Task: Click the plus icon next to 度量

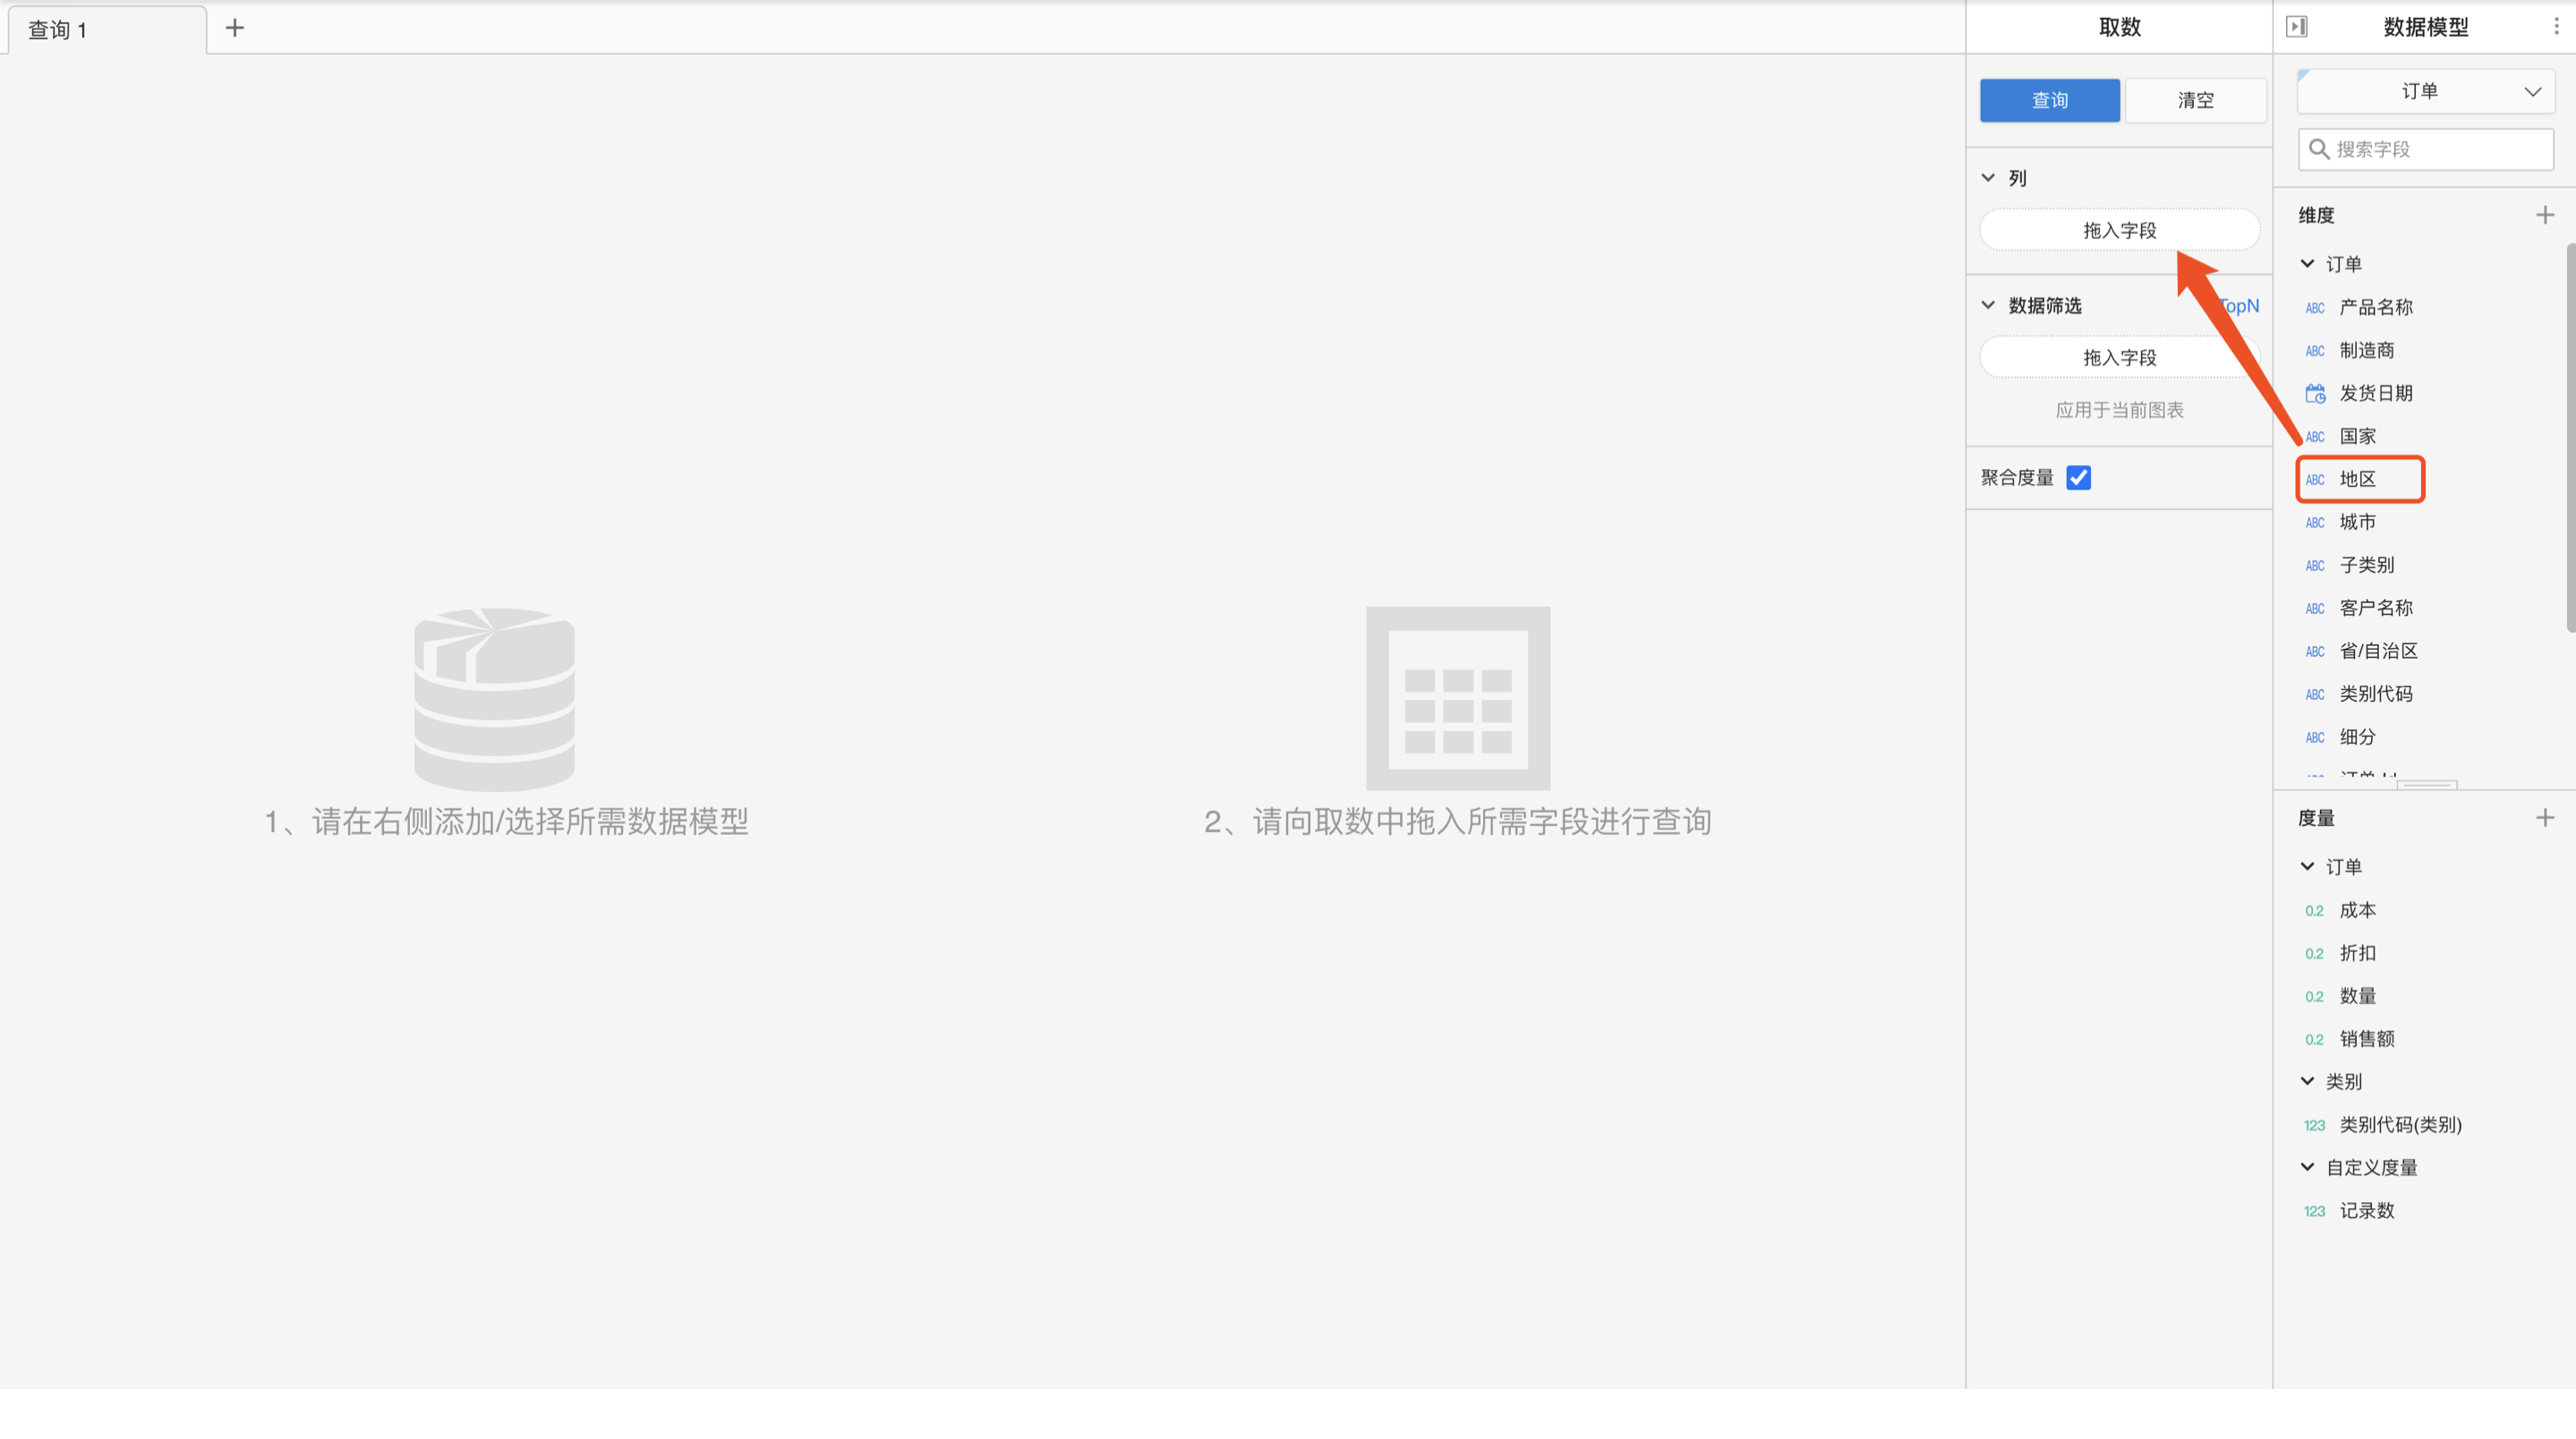Action: pyautogui.click(x=2545, y=818)
